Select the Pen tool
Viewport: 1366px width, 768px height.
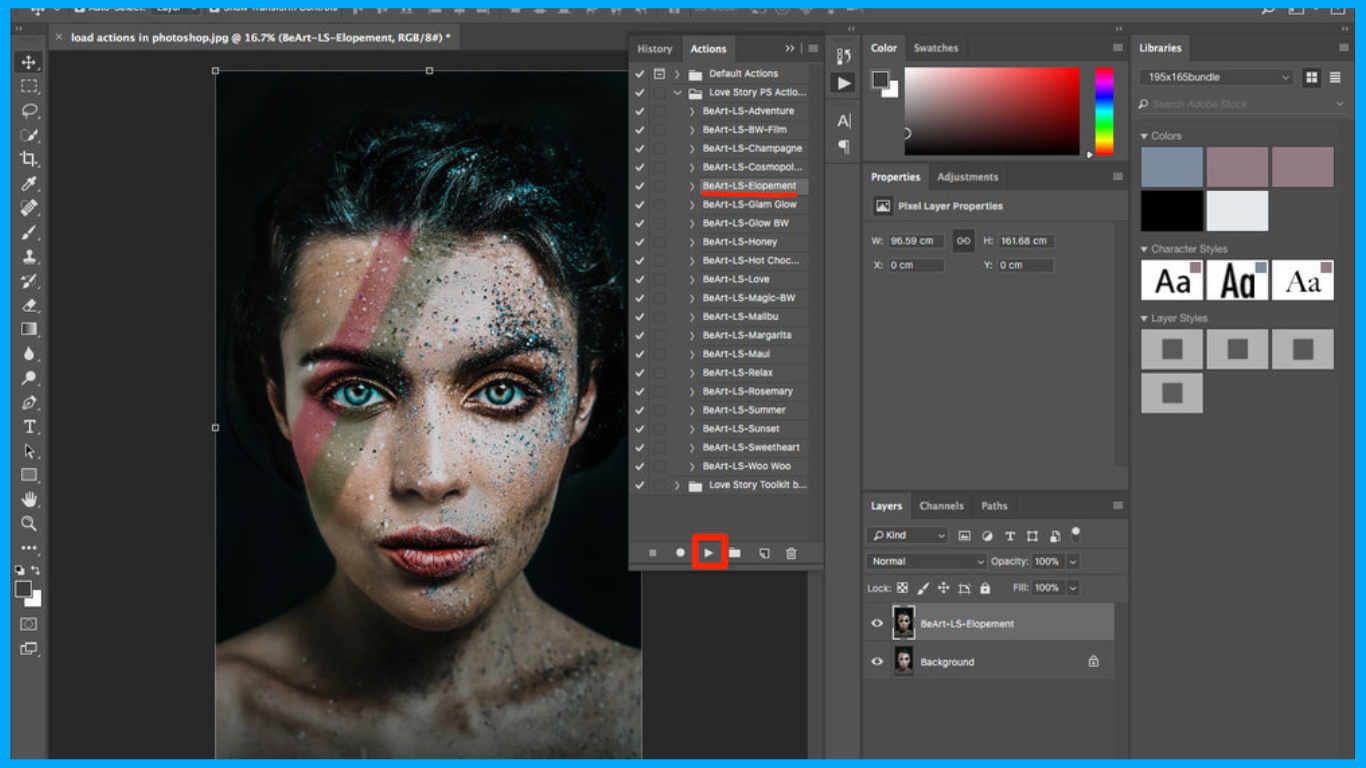[29, 402]
